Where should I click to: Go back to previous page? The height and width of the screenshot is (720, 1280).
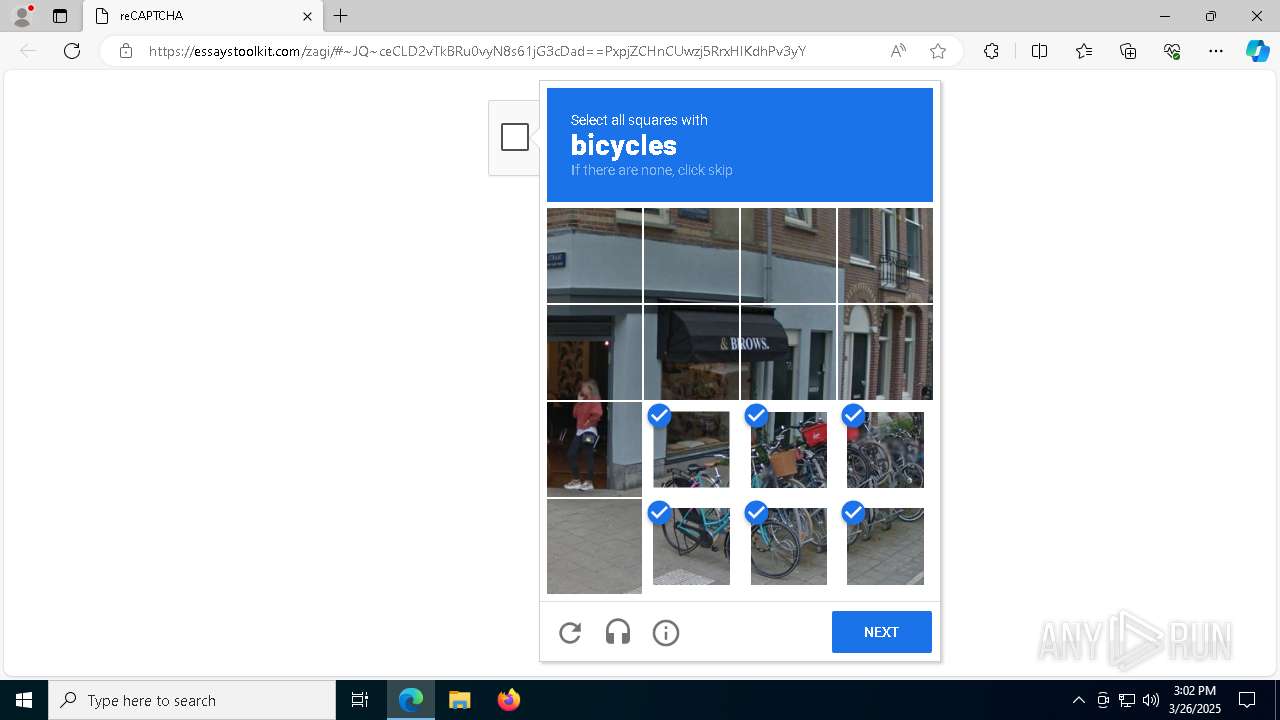(x=28, y=51)
